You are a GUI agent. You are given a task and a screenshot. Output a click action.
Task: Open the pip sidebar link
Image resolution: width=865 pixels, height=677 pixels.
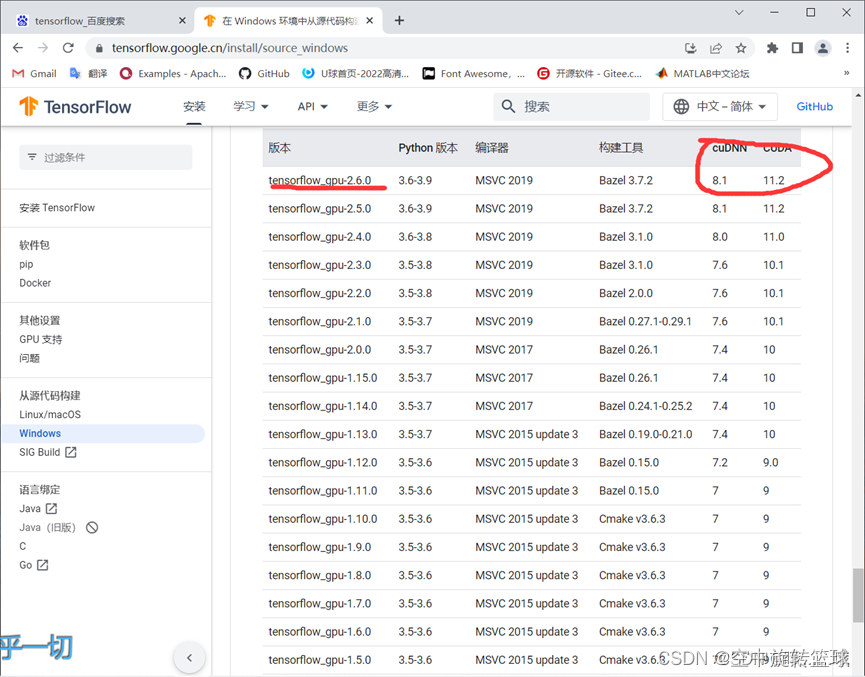point(26,264)
